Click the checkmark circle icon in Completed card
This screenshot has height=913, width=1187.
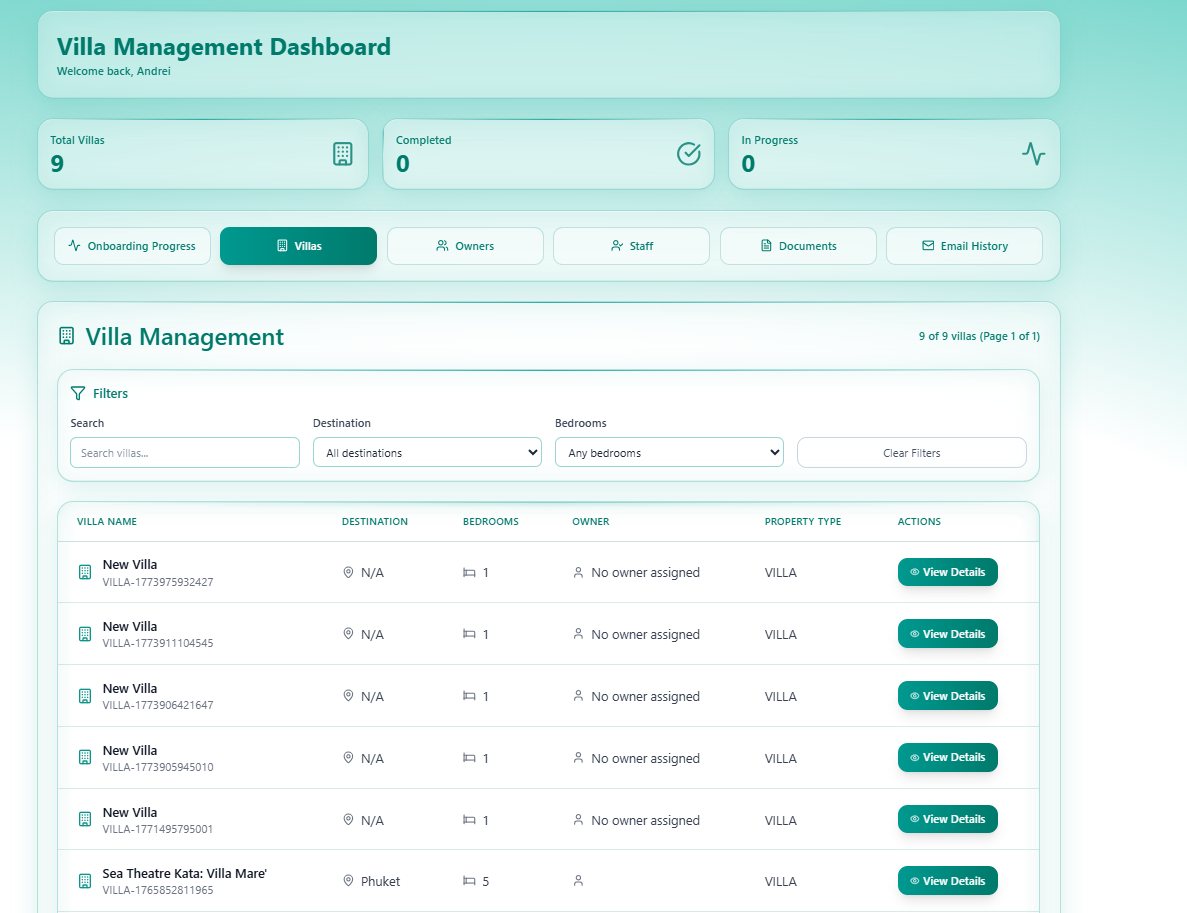(688, 154)
